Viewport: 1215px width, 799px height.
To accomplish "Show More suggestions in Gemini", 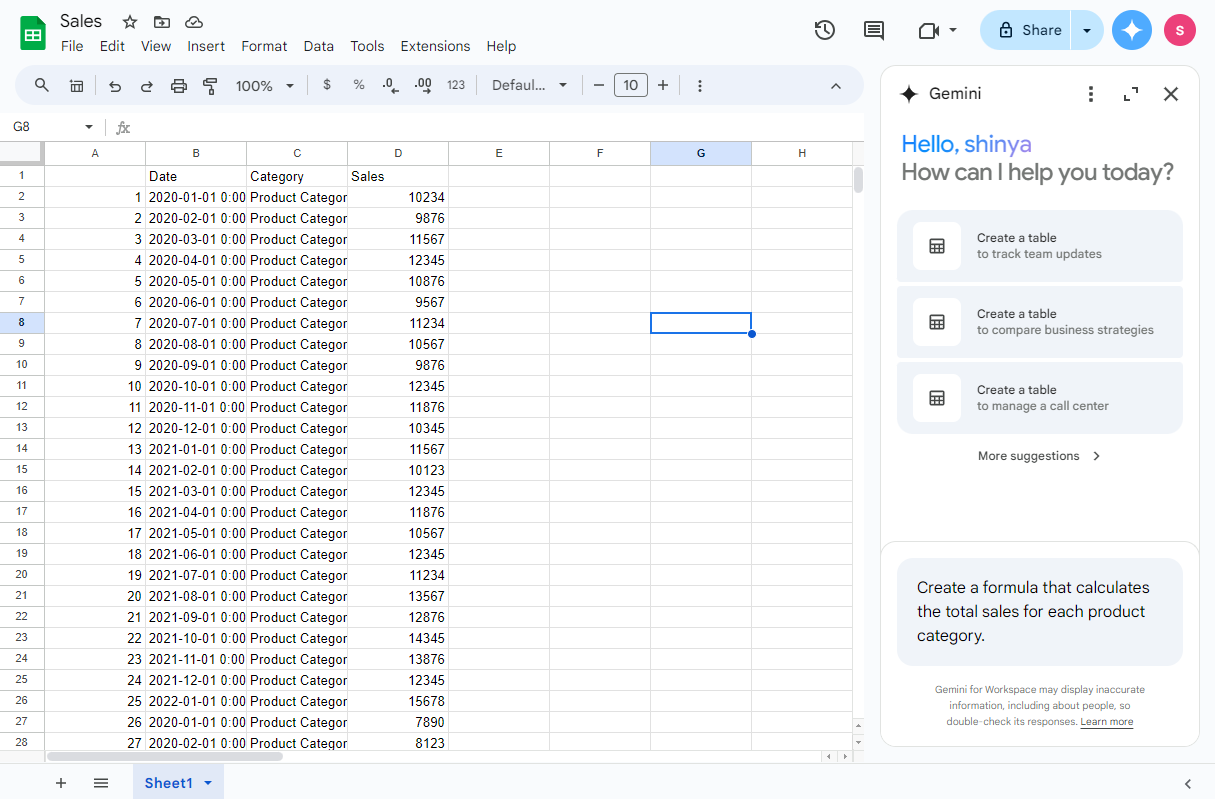I will (1040, 456).
